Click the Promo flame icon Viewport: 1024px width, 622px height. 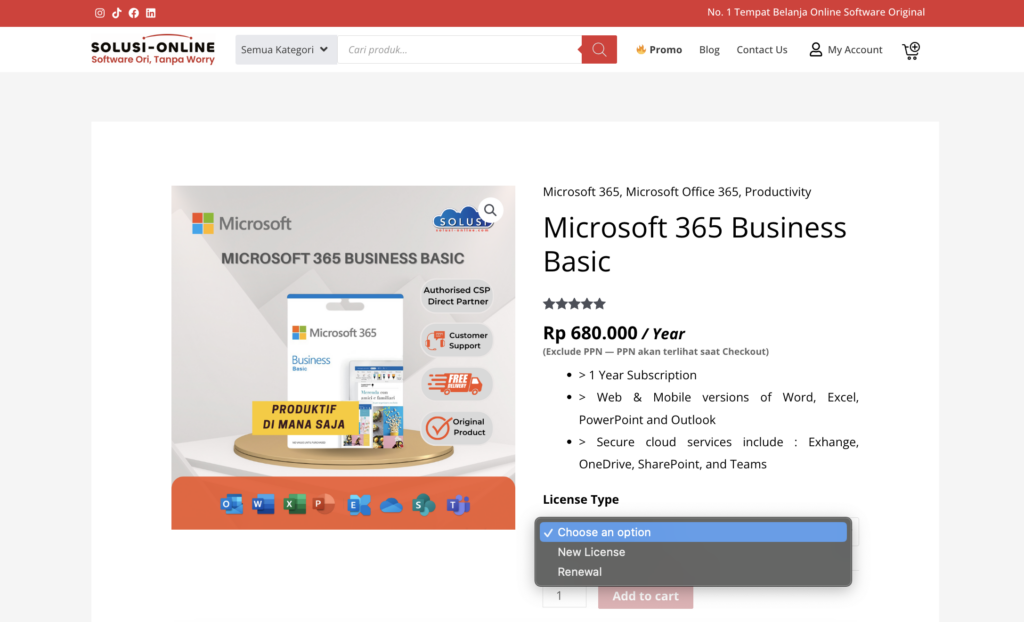(641, 49)
